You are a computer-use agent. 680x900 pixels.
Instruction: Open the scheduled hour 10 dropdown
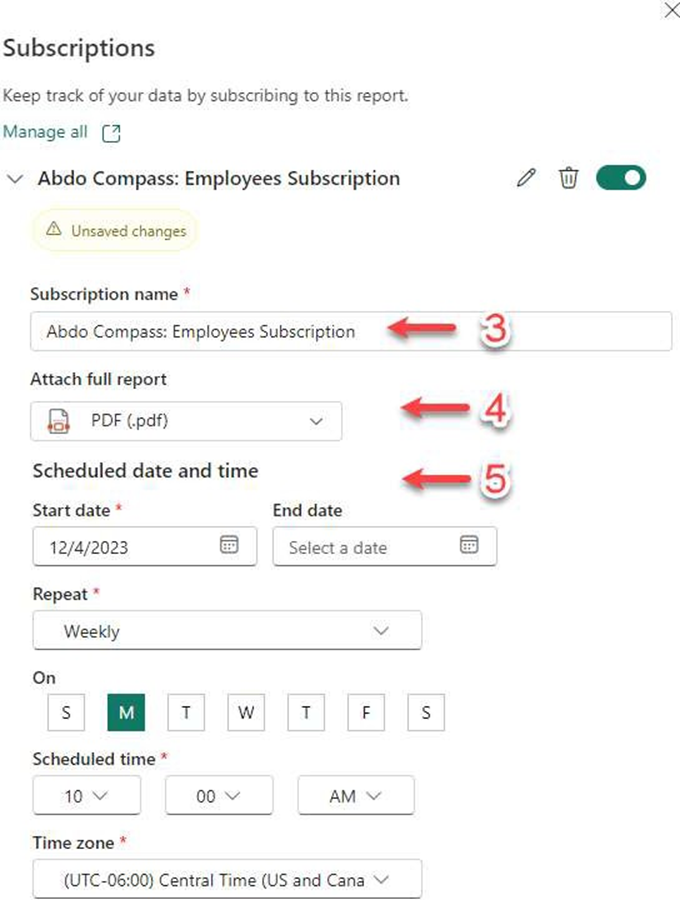coord(86,796)
